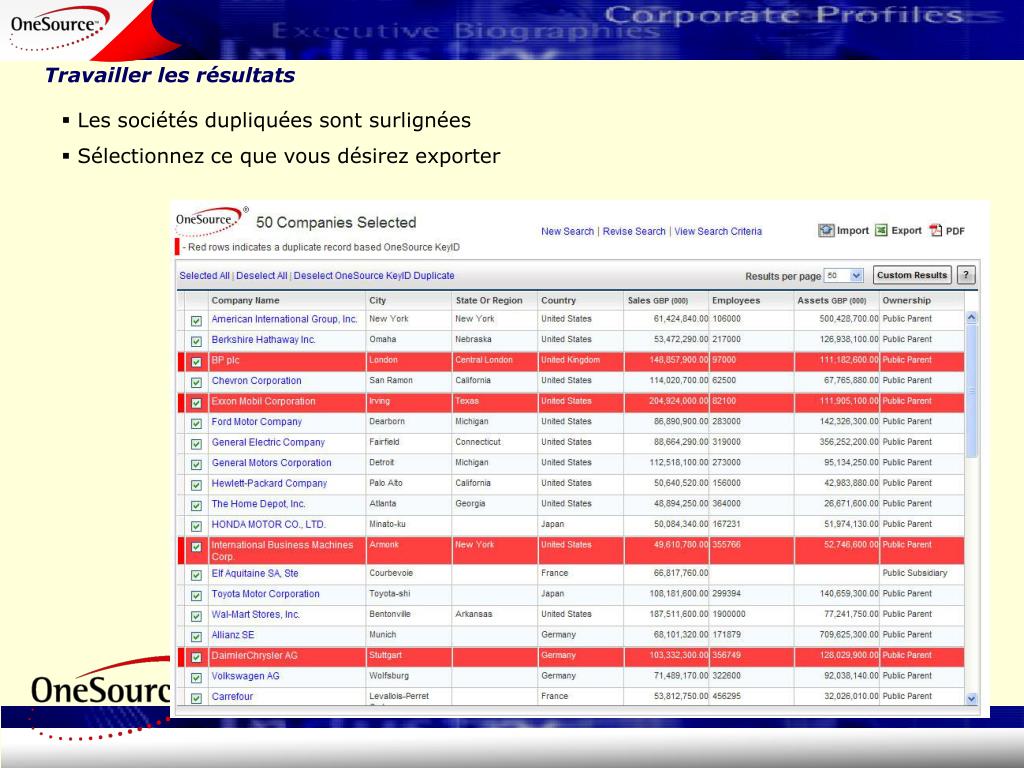The width and height of the screenshot is (1024, 768).
Task: Click the PDF label text
Action: coord(955,231)
